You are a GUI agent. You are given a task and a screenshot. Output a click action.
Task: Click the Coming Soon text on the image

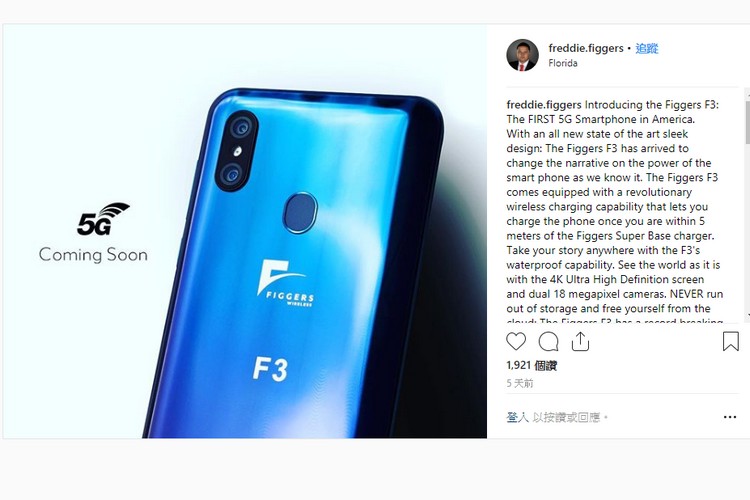93,255
